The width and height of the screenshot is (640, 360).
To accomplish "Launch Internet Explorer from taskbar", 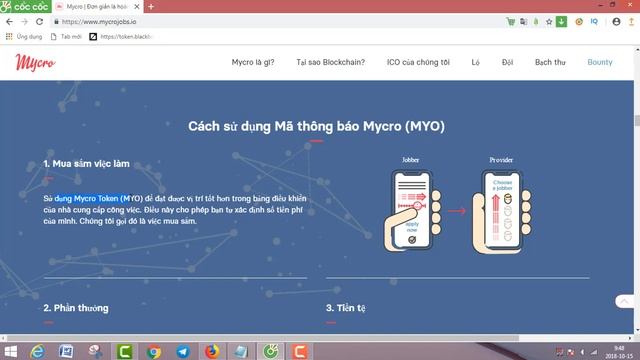I will coord(38,351).
